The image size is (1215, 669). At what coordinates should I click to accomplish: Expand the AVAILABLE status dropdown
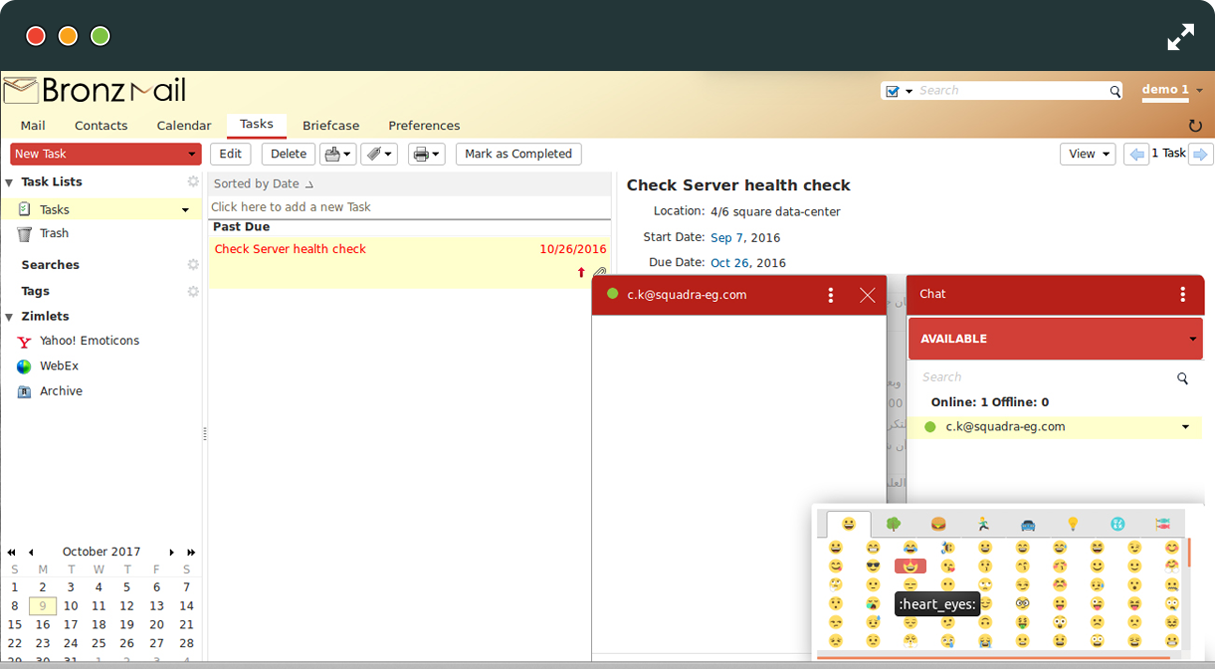point(1192,339)
